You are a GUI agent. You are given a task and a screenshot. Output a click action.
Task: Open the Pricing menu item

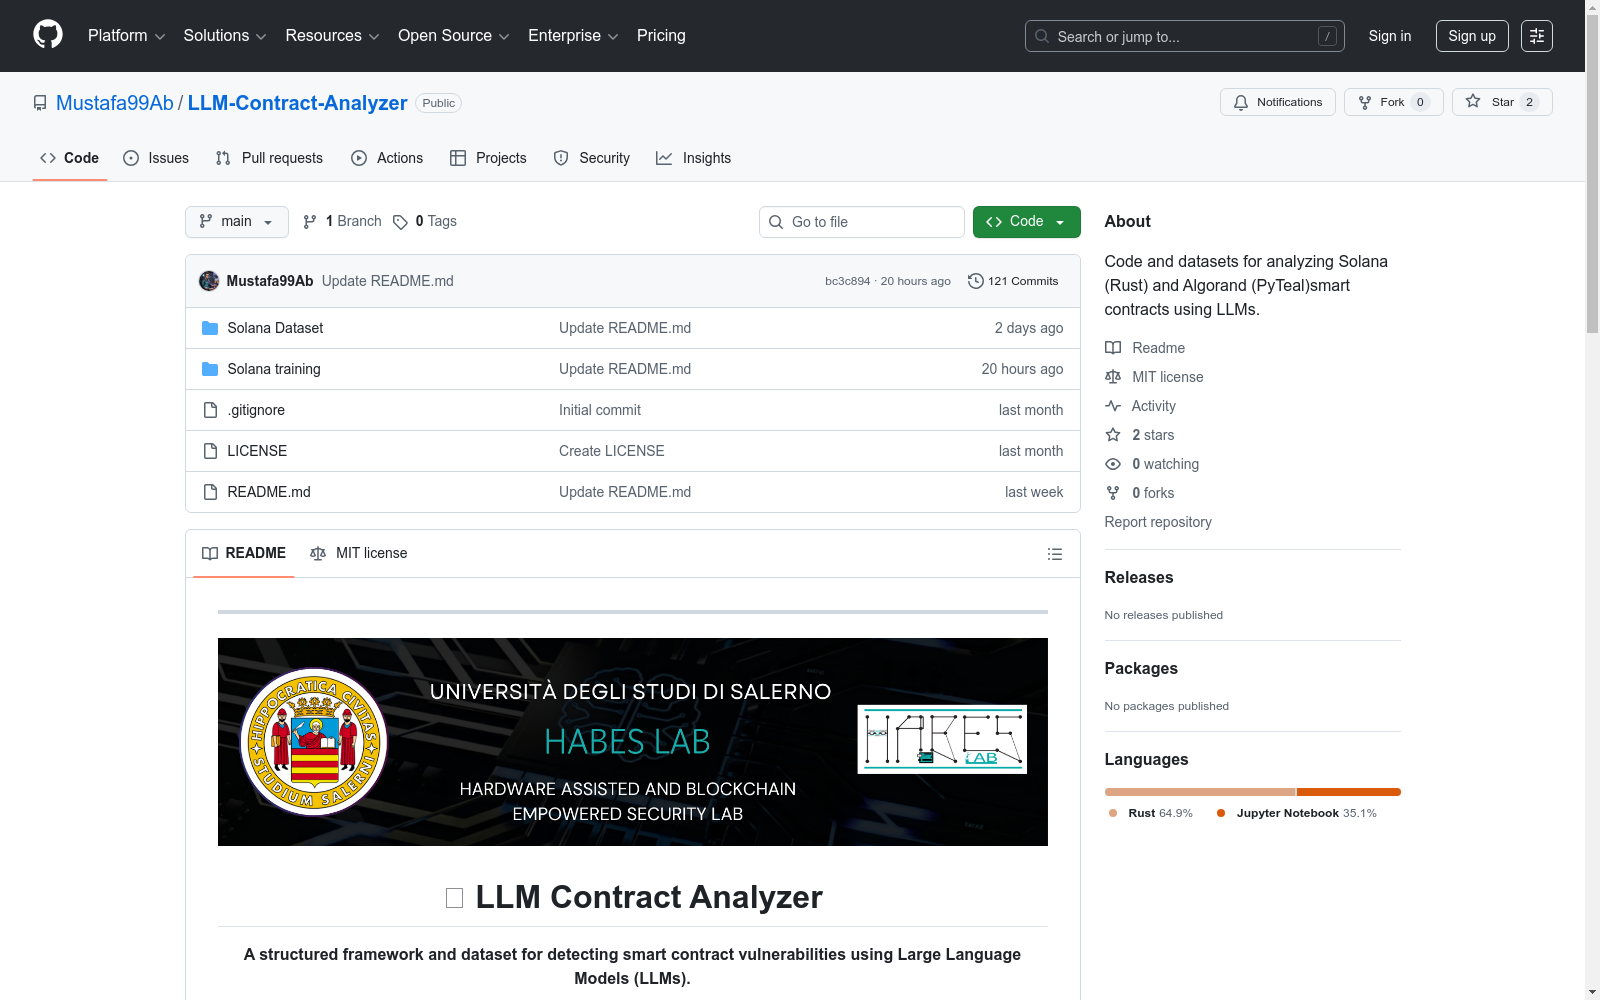[x=661, y=36]
